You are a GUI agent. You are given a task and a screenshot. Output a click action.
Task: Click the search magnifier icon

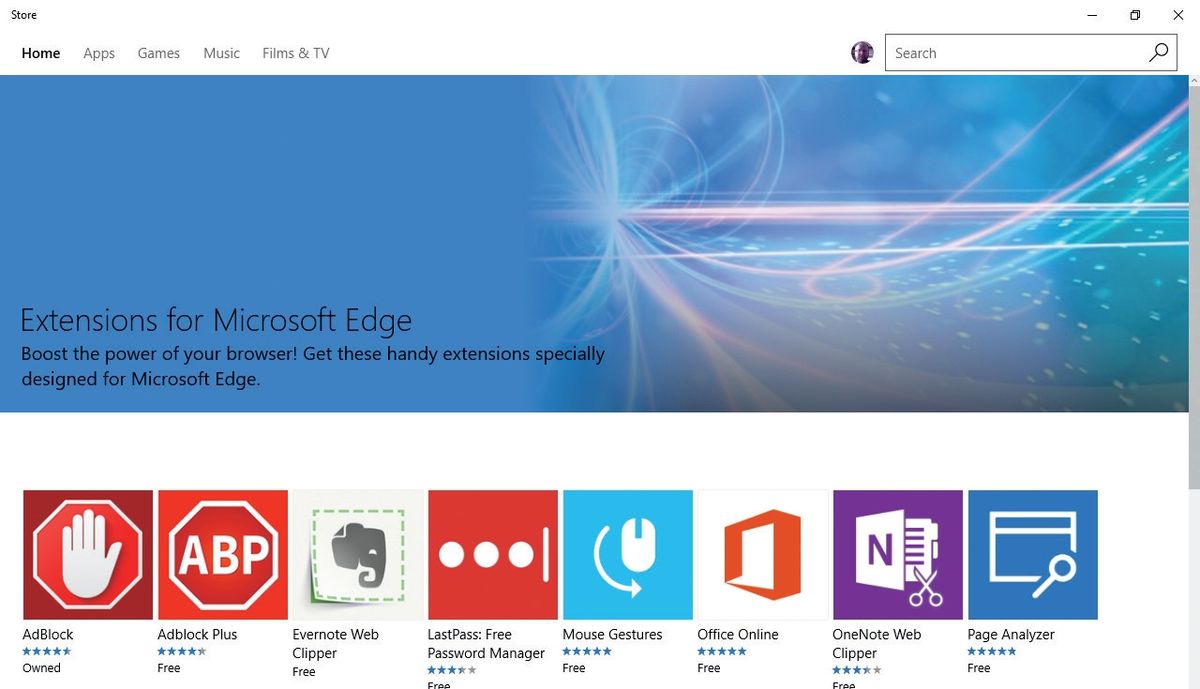(x=1158, y=51)
